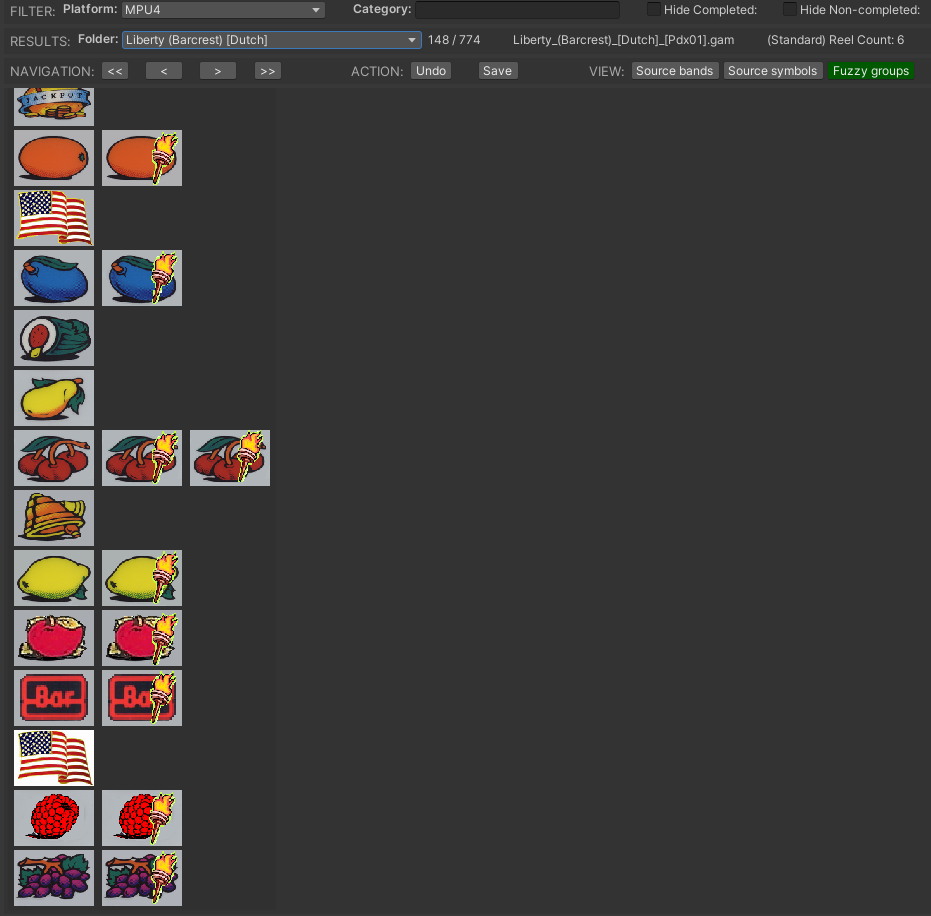Switch to Source symbols view
The image size is (931, 916).
(x=773, y=71)
